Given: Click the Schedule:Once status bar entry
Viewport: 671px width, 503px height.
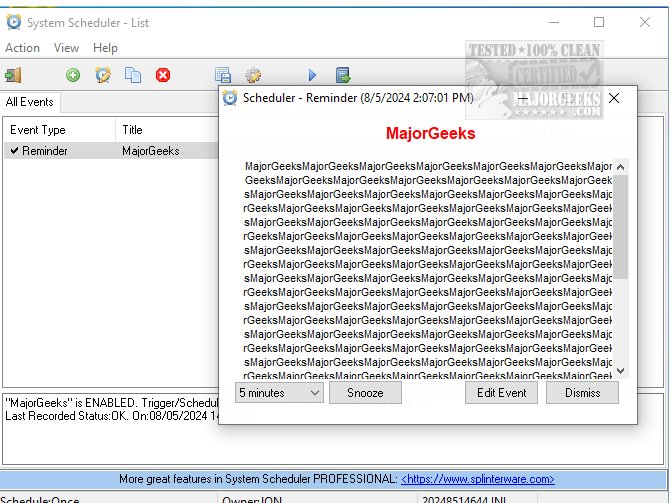Looking at the screenshot, I should pyautogui.click(x=40, y=499).
